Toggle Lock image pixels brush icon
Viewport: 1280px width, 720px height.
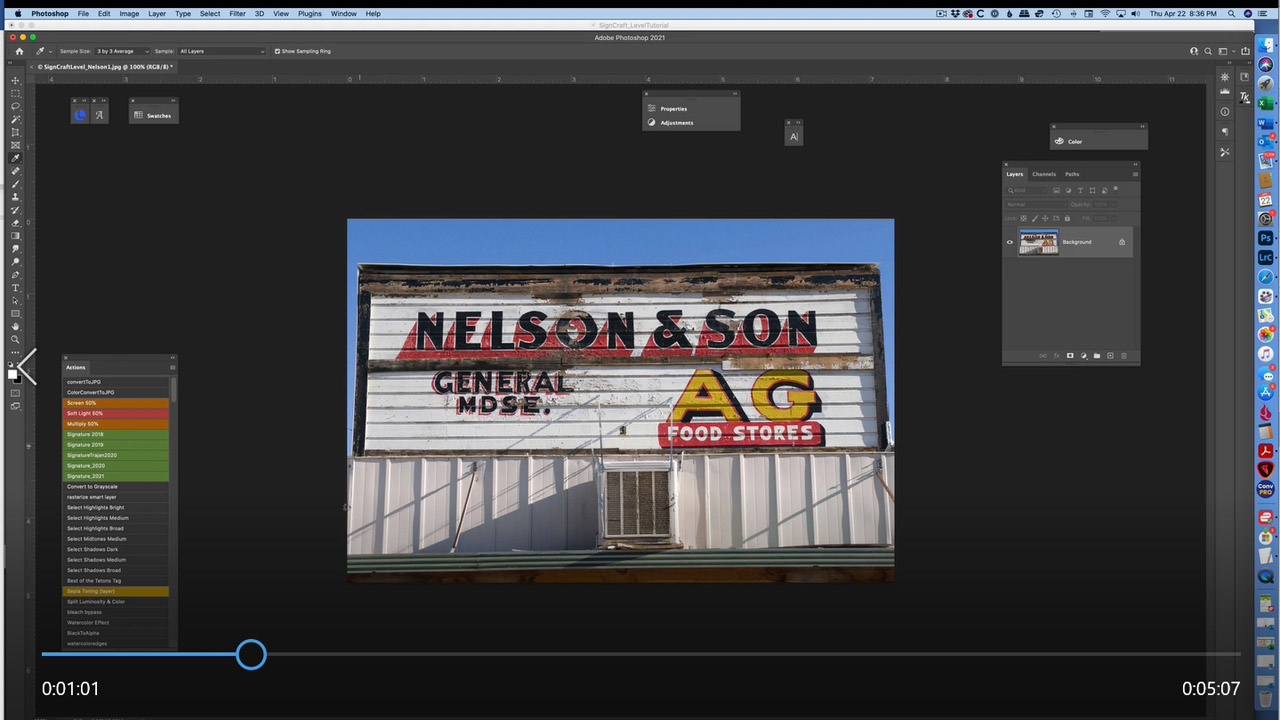(1035, 218)
